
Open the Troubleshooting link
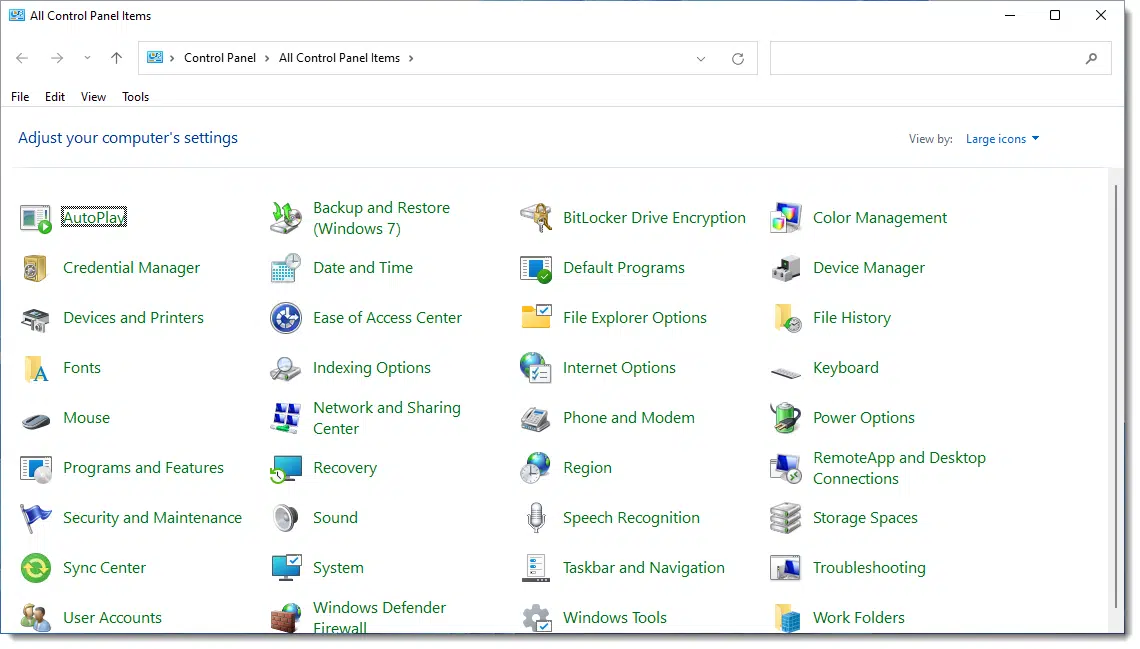tap(868, 568)
